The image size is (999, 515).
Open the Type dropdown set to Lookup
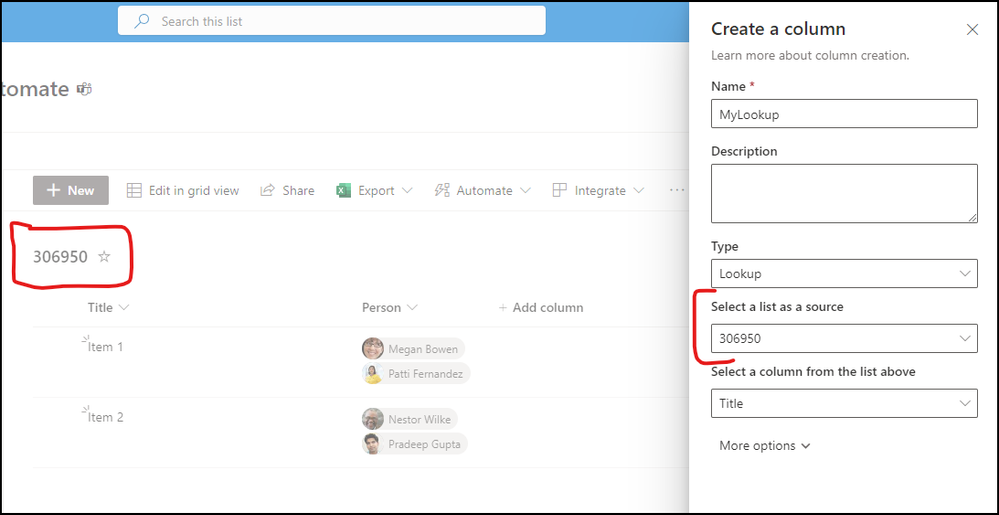844,273
